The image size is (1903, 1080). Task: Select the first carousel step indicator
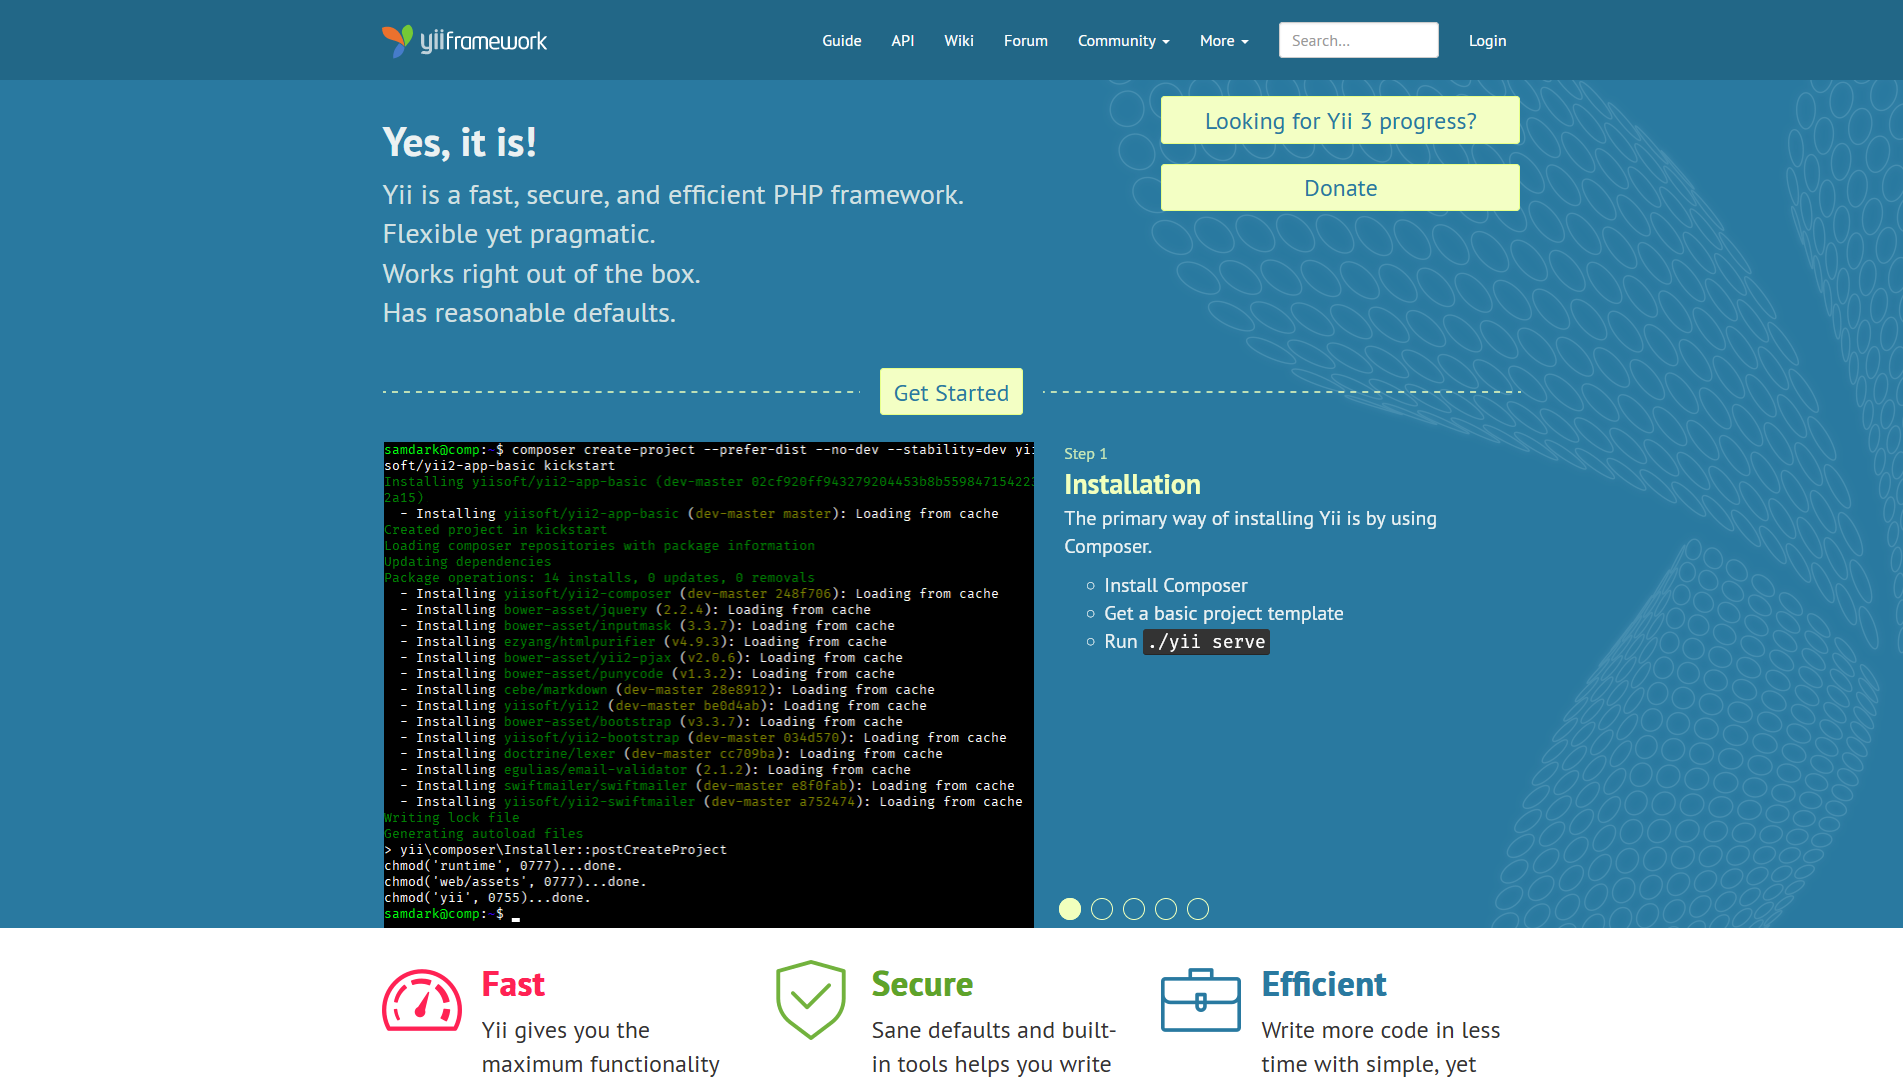1070,909
